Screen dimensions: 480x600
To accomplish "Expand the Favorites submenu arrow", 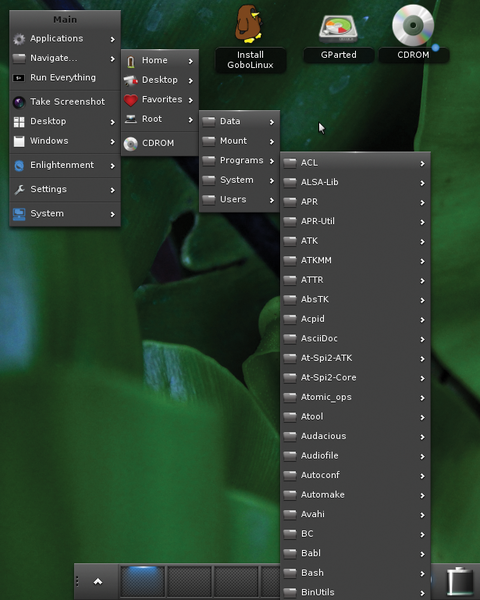I will pos(191,100).
